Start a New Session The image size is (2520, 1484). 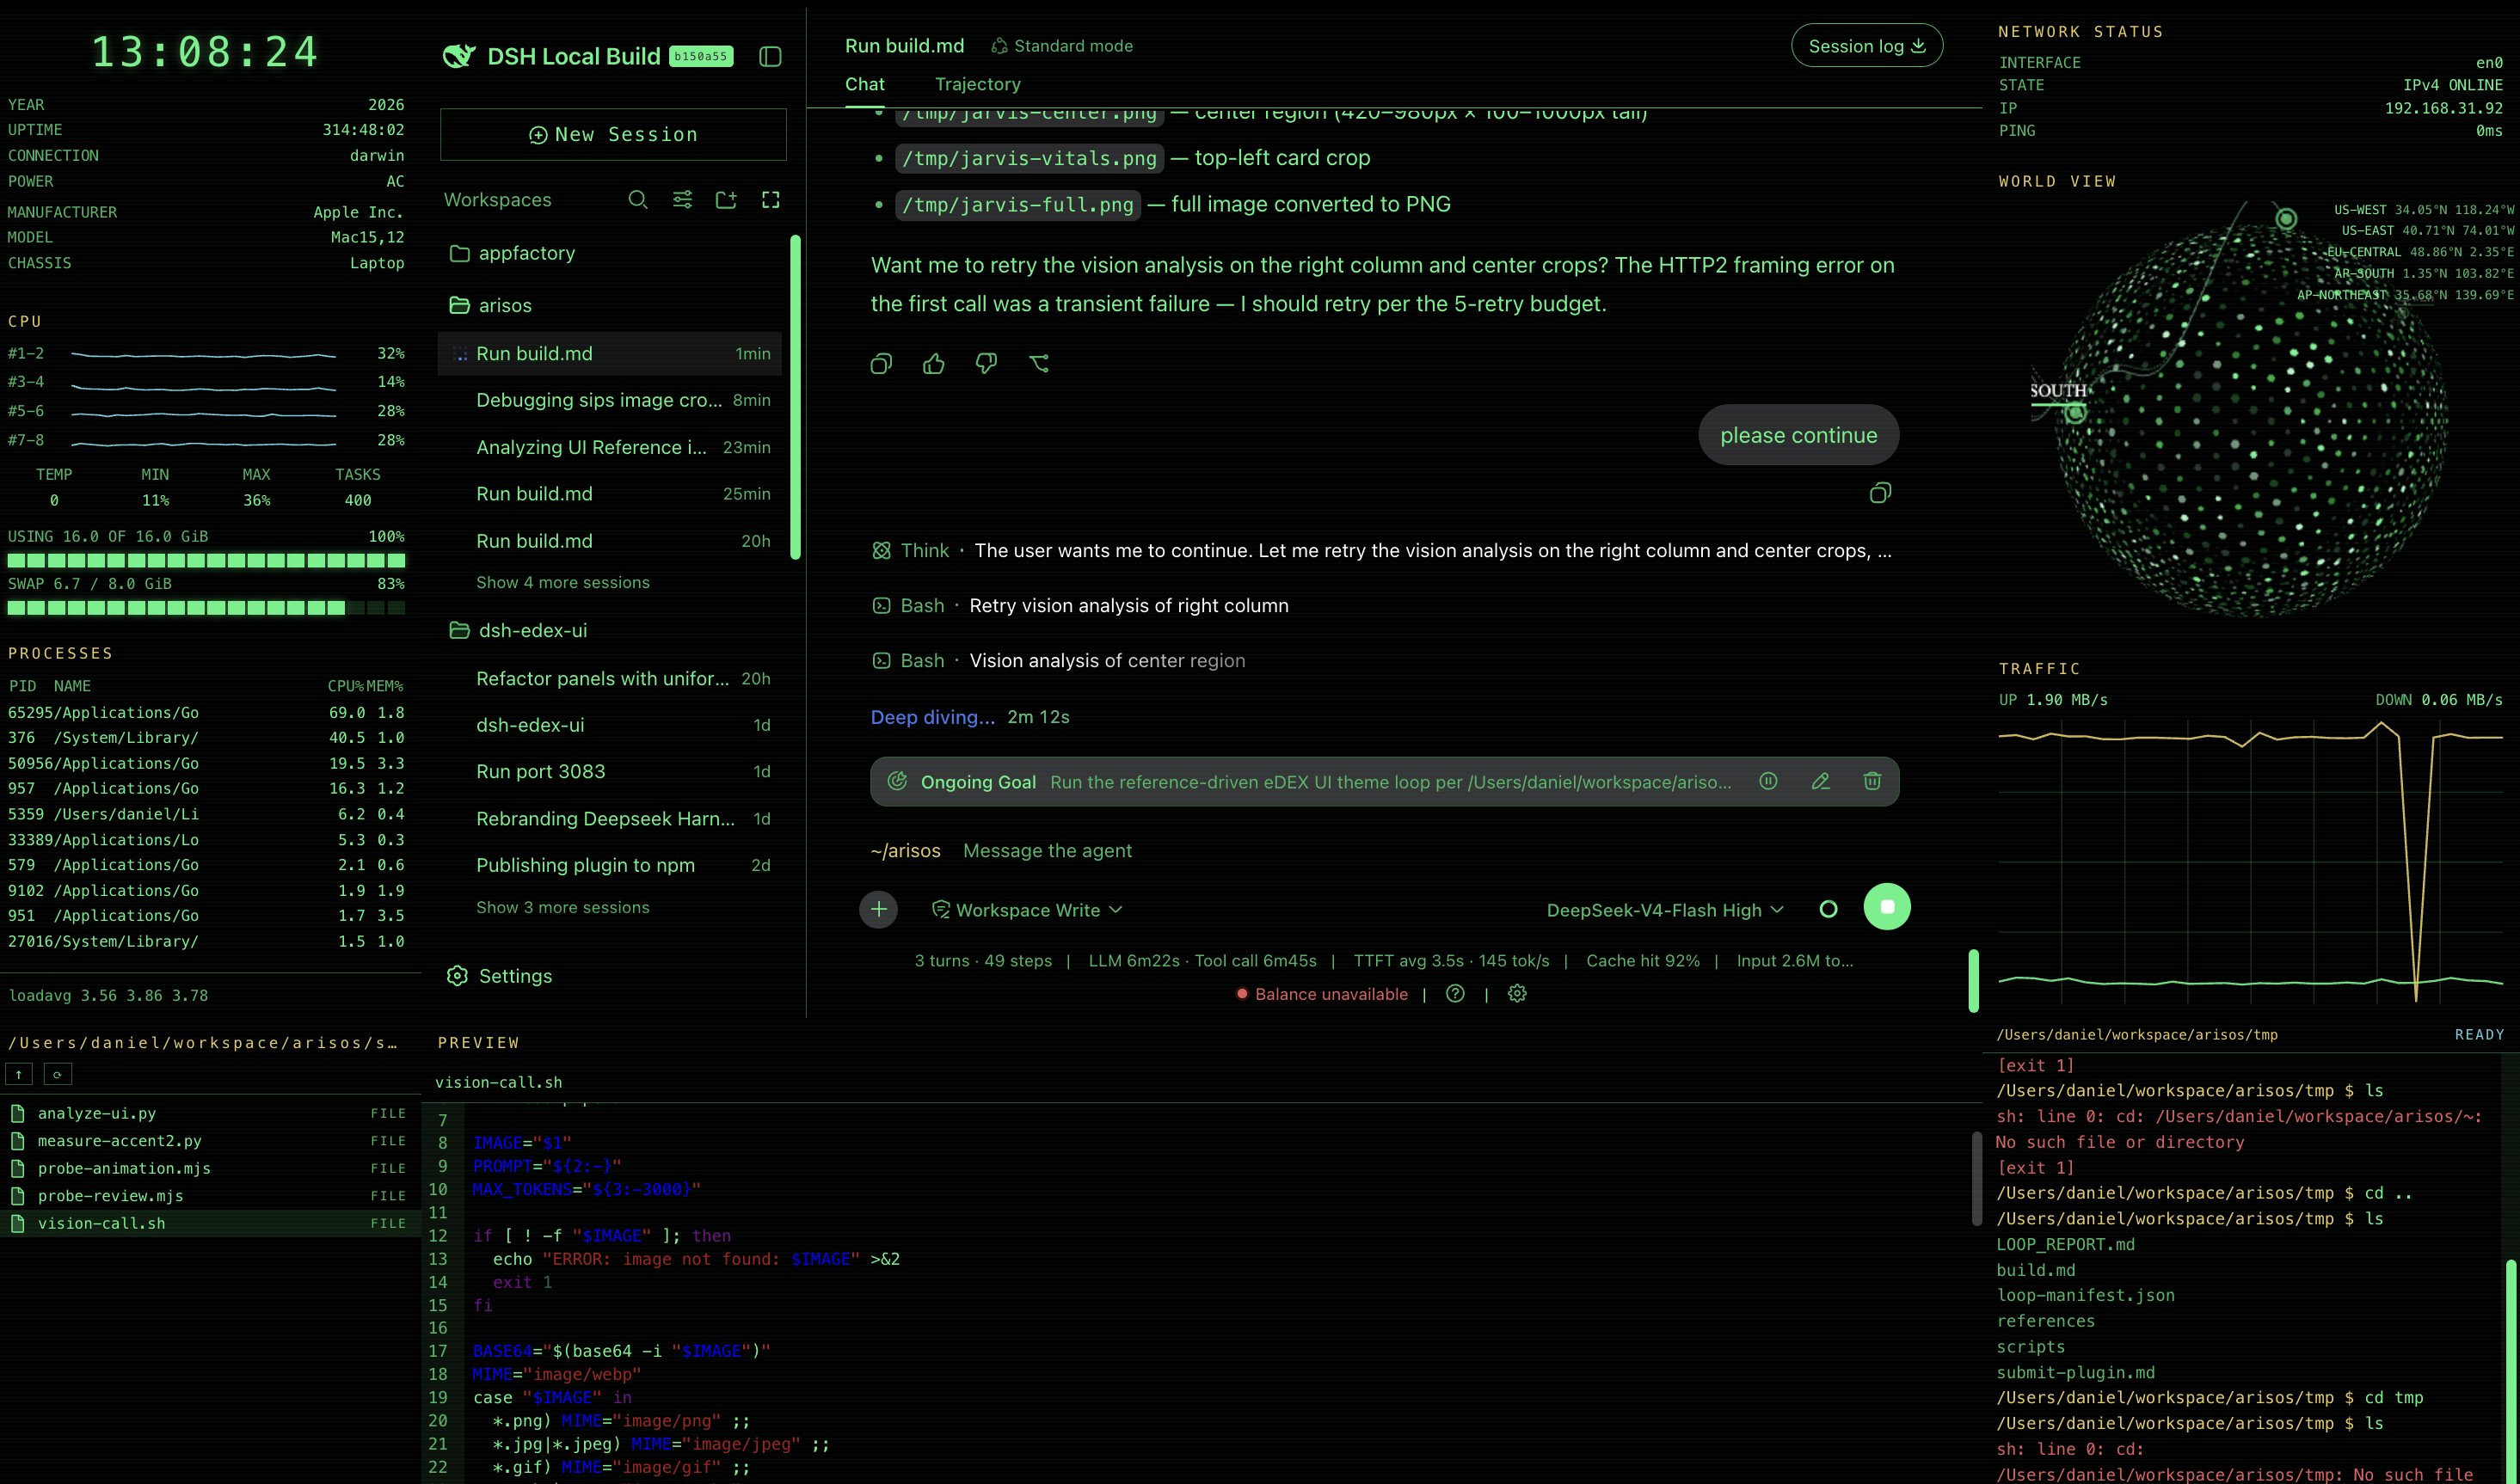613,134
